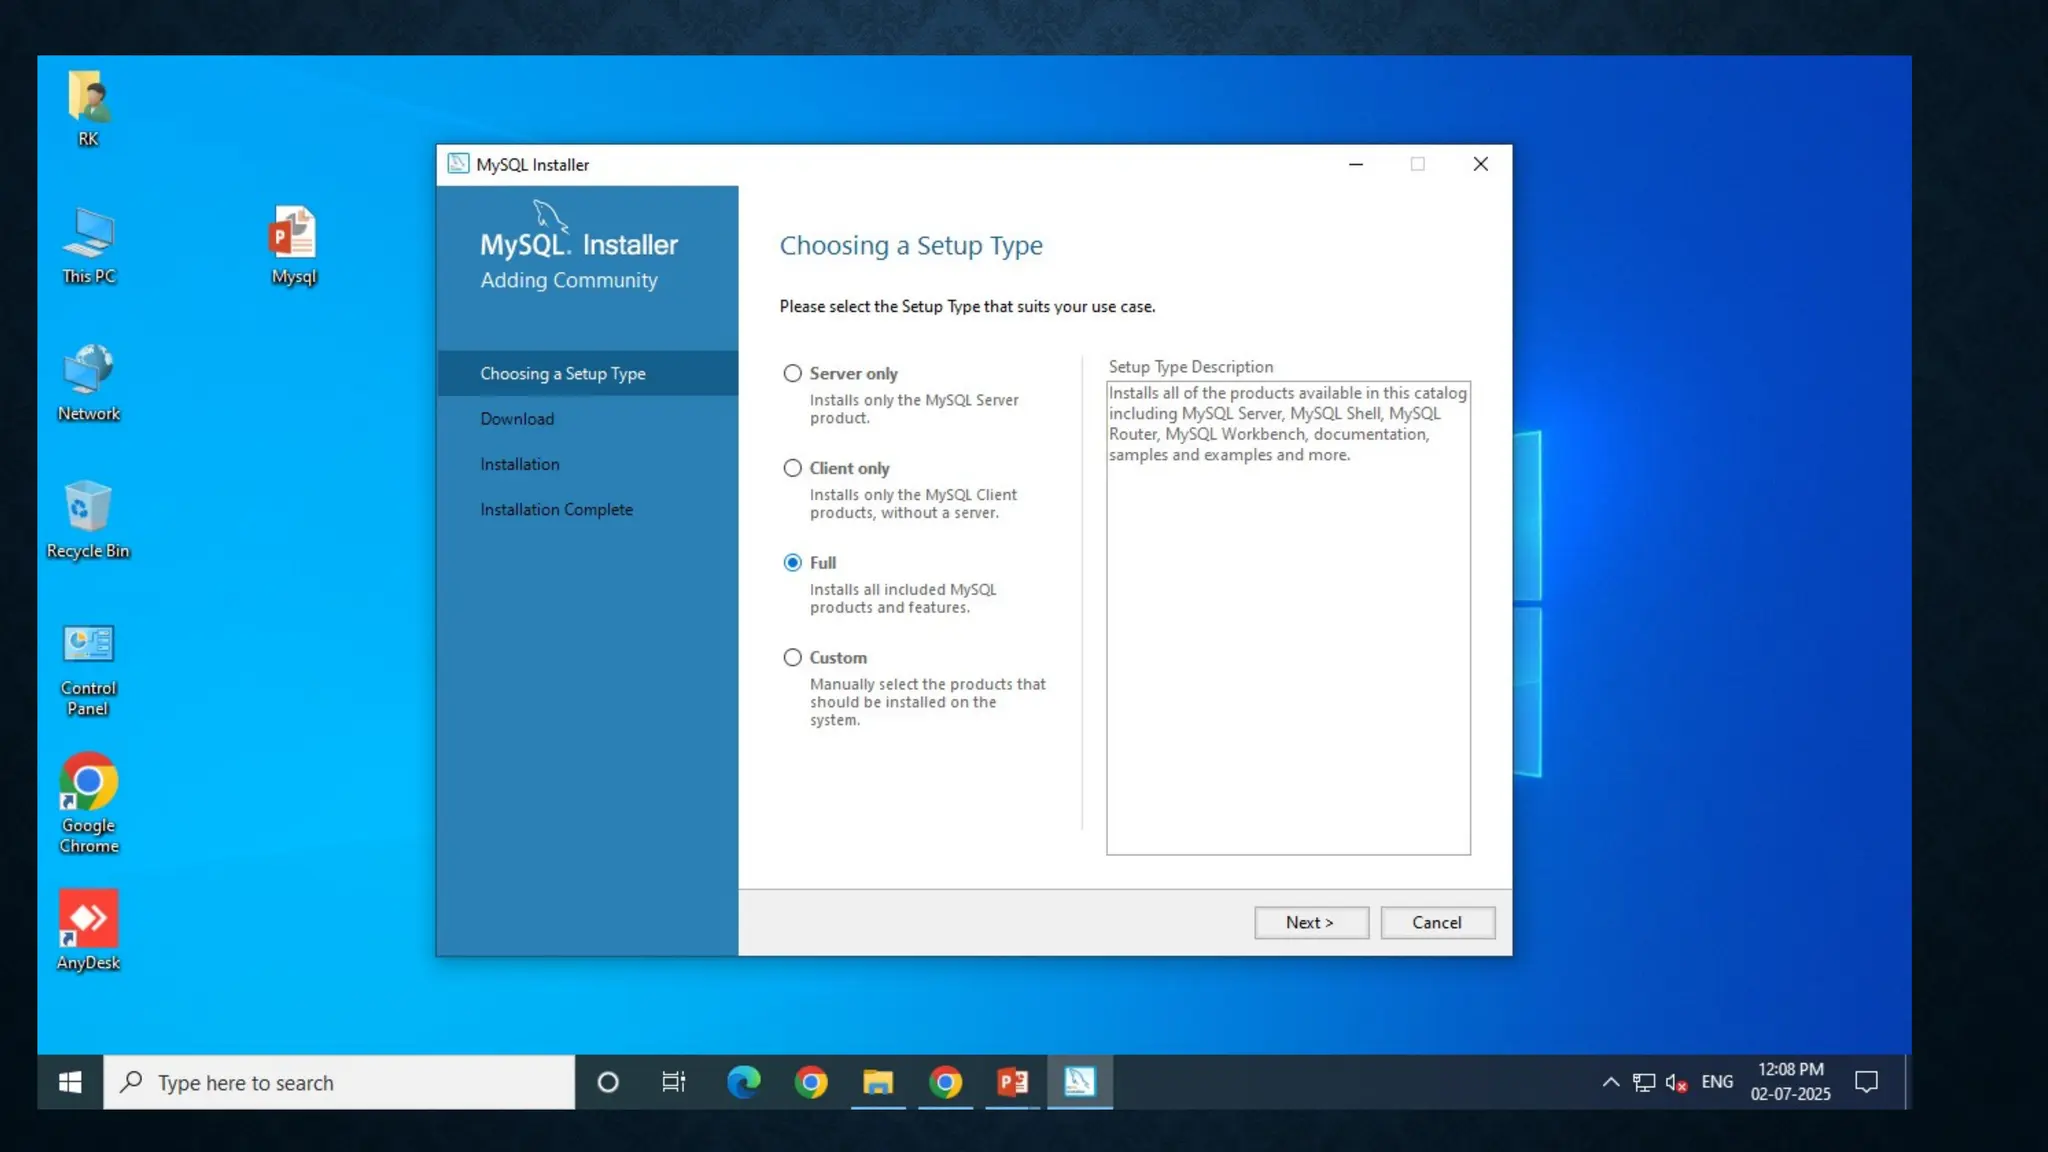This screenshot has height=1152, width=2048.
Task: Click the Microsoft Edge taskbar icon
Action: point(743,1082)
